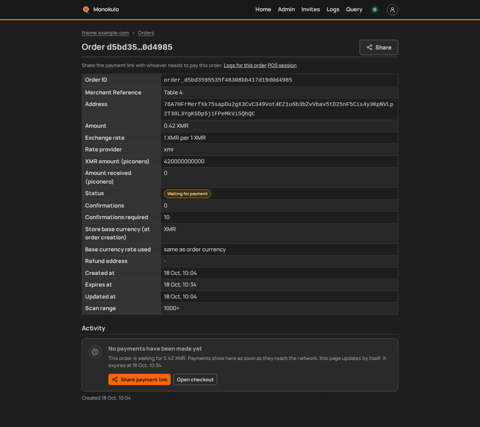480x427 pixels.
Task: Click the Monokulo logo icon
Action: tap(86, 9)
